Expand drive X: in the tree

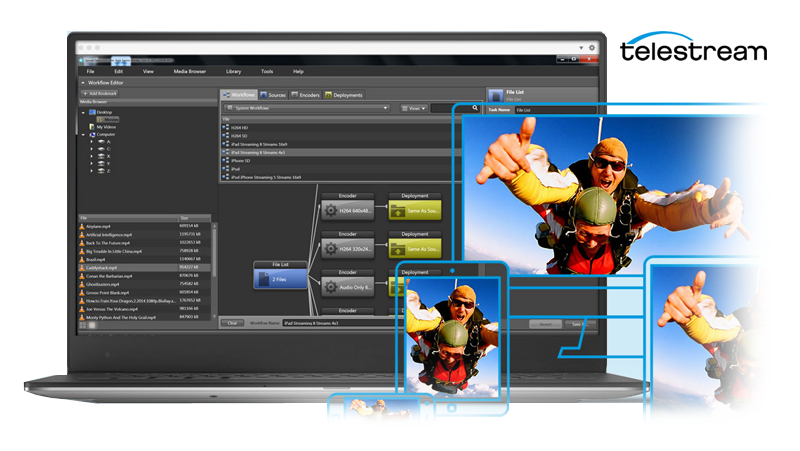point(92,156)
